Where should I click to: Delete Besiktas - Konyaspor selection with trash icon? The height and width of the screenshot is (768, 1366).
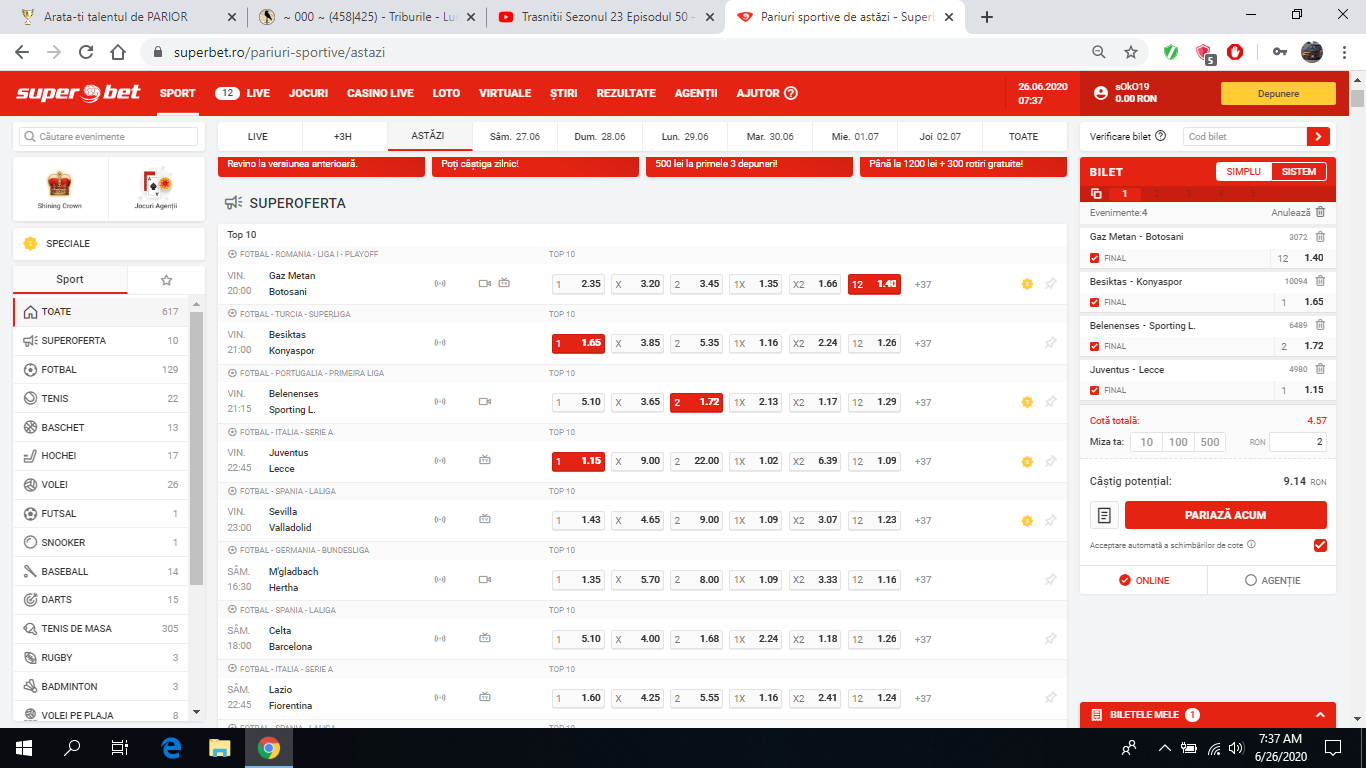[1320, 281]
